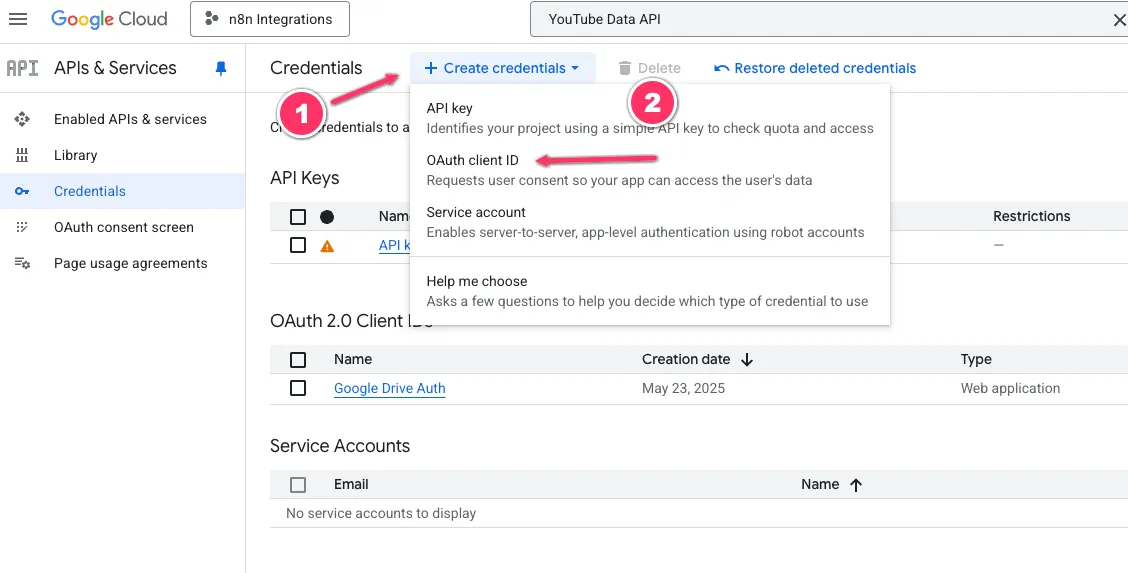Click the Google Cloud logo
Screen dimensions: 1128x573
pos(109,19)
